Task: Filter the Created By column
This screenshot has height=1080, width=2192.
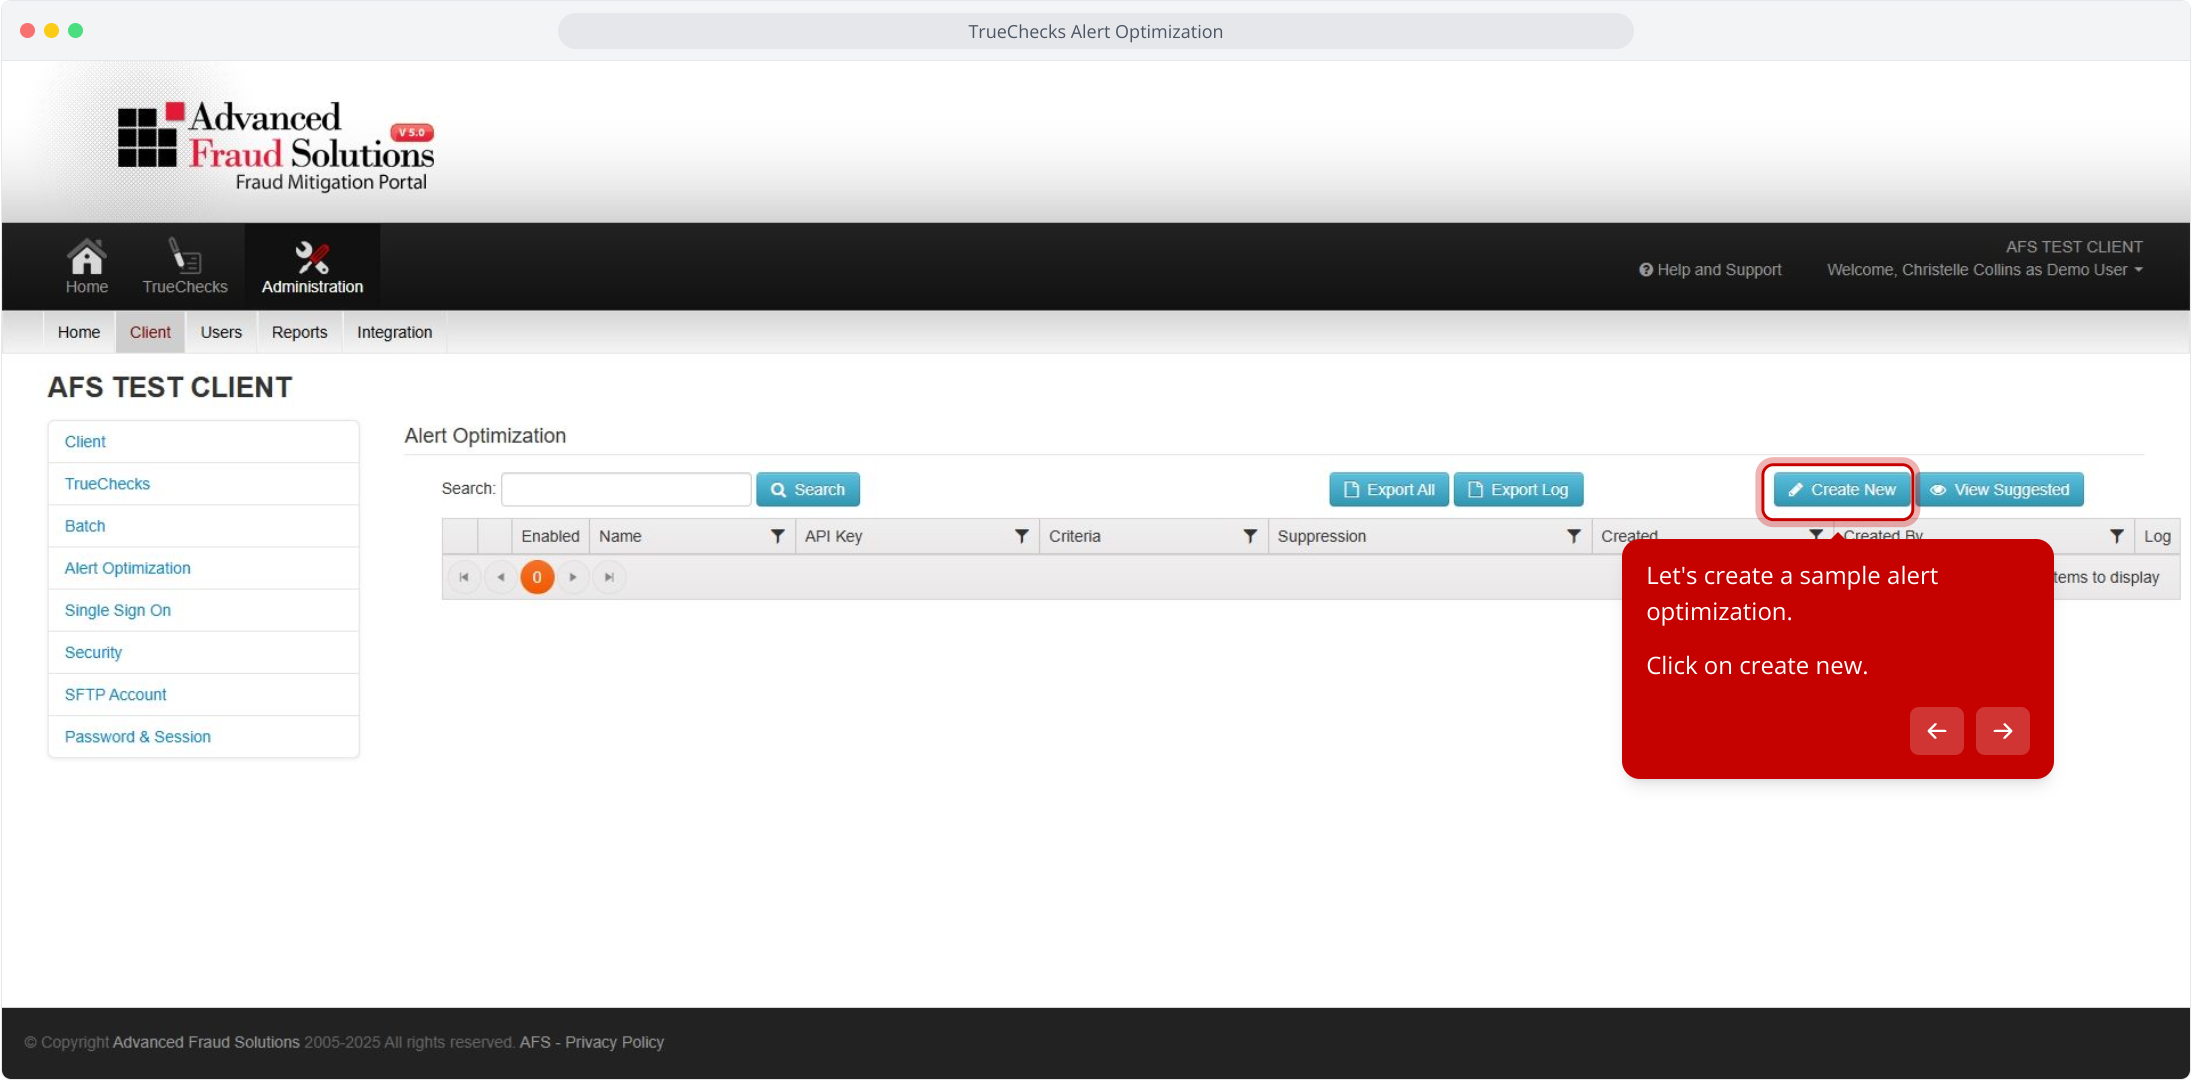Action: click(x=2116, y=536)
